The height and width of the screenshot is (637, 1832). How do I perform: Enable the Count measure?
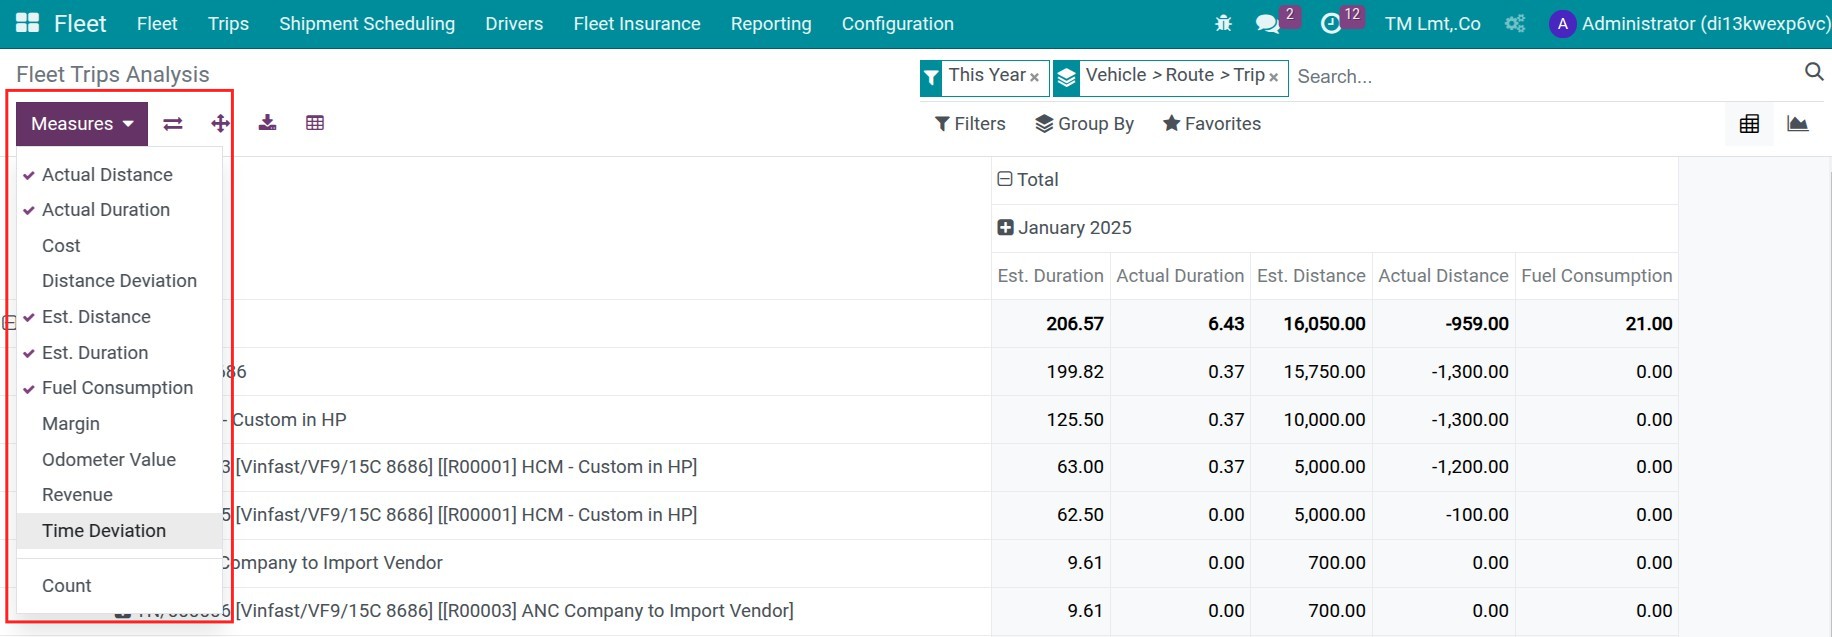pyautogui.click(x=119, y=586)
